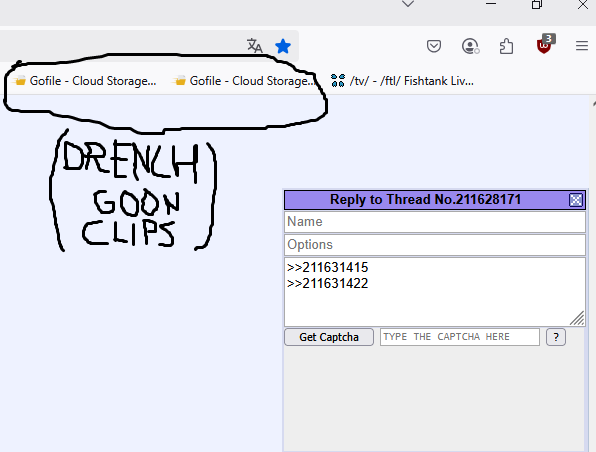Minimize the browser window
This screenshot has height=452, width=596.
491,4
